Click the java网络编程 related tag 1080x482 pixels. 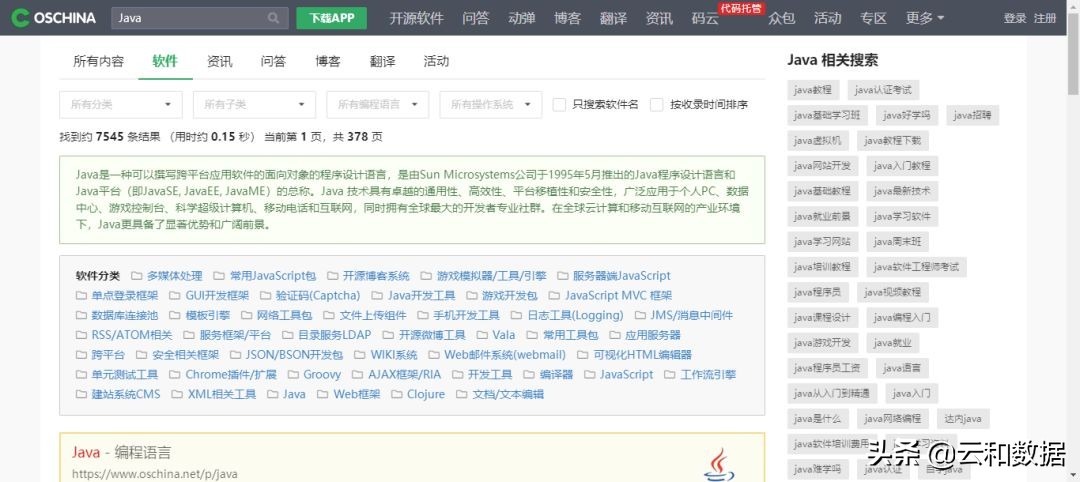(x=893, y=418)
